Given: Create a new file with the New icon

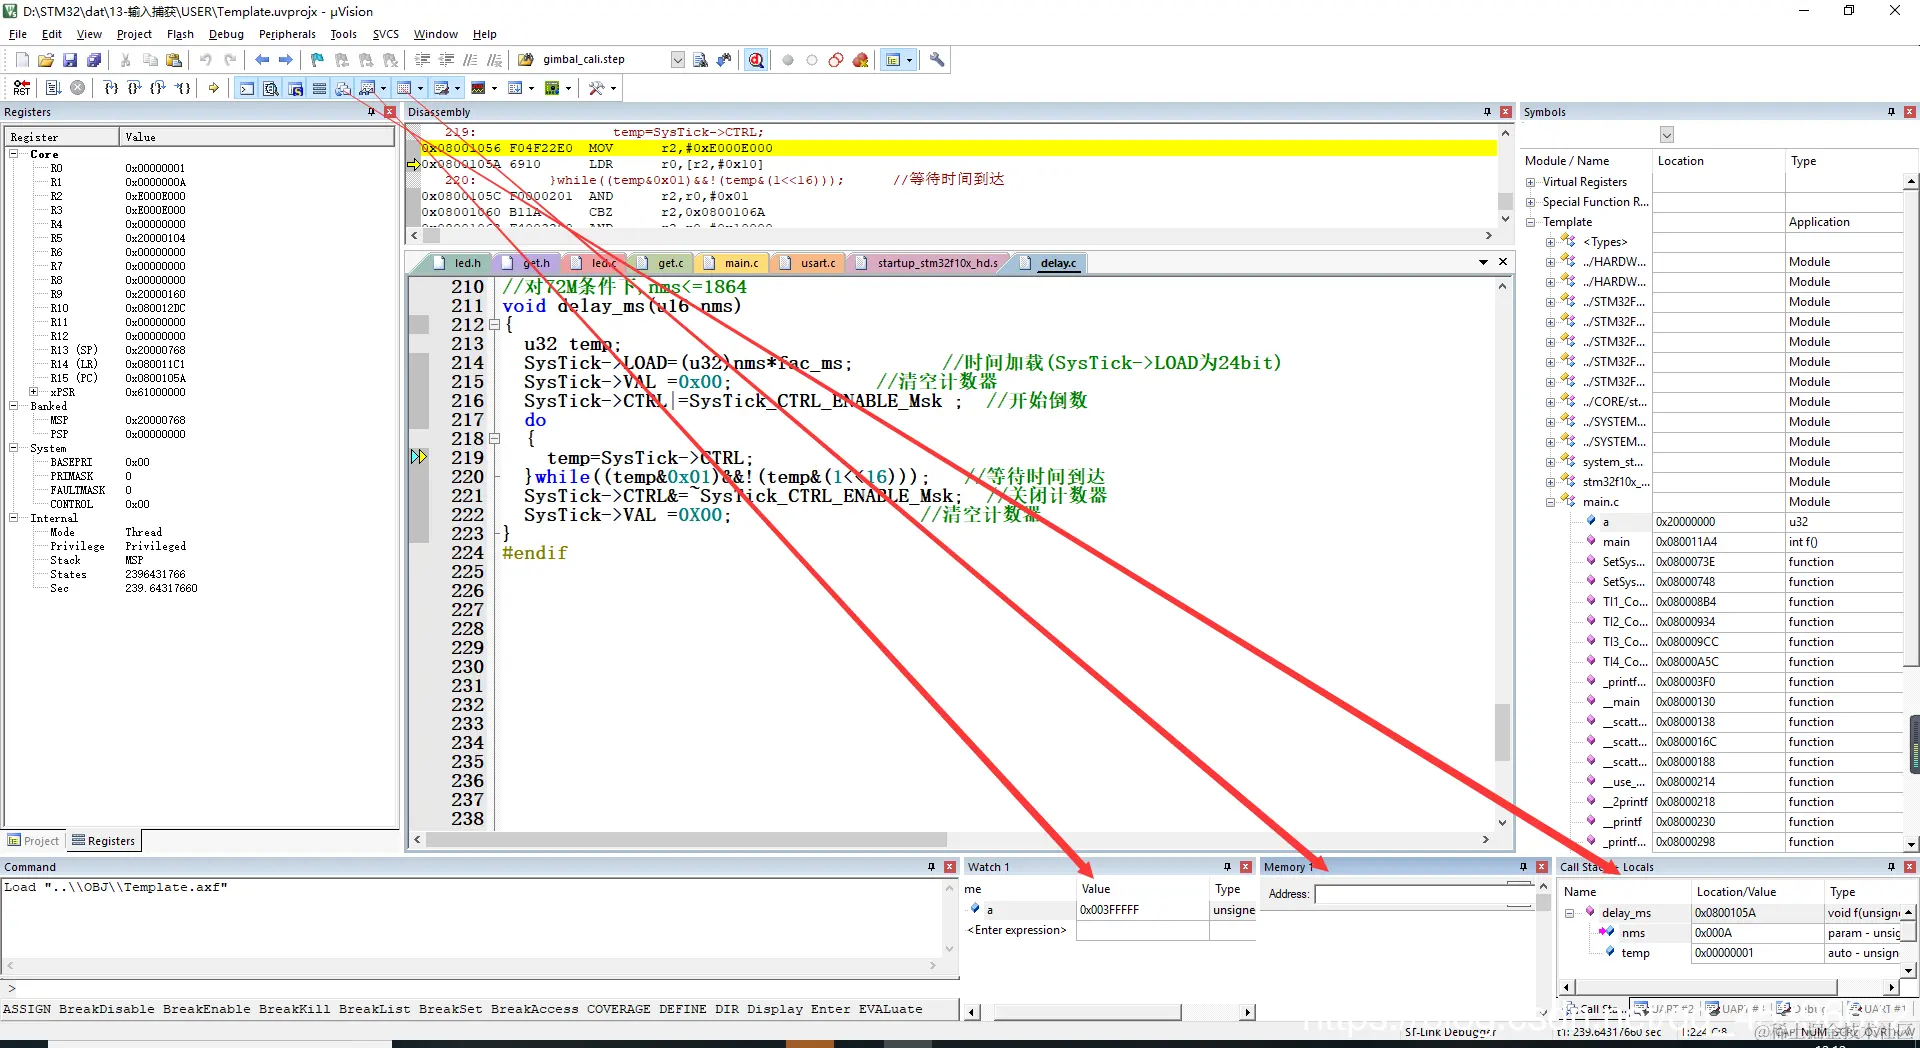Looking at the screenshot, I should 22,60.
